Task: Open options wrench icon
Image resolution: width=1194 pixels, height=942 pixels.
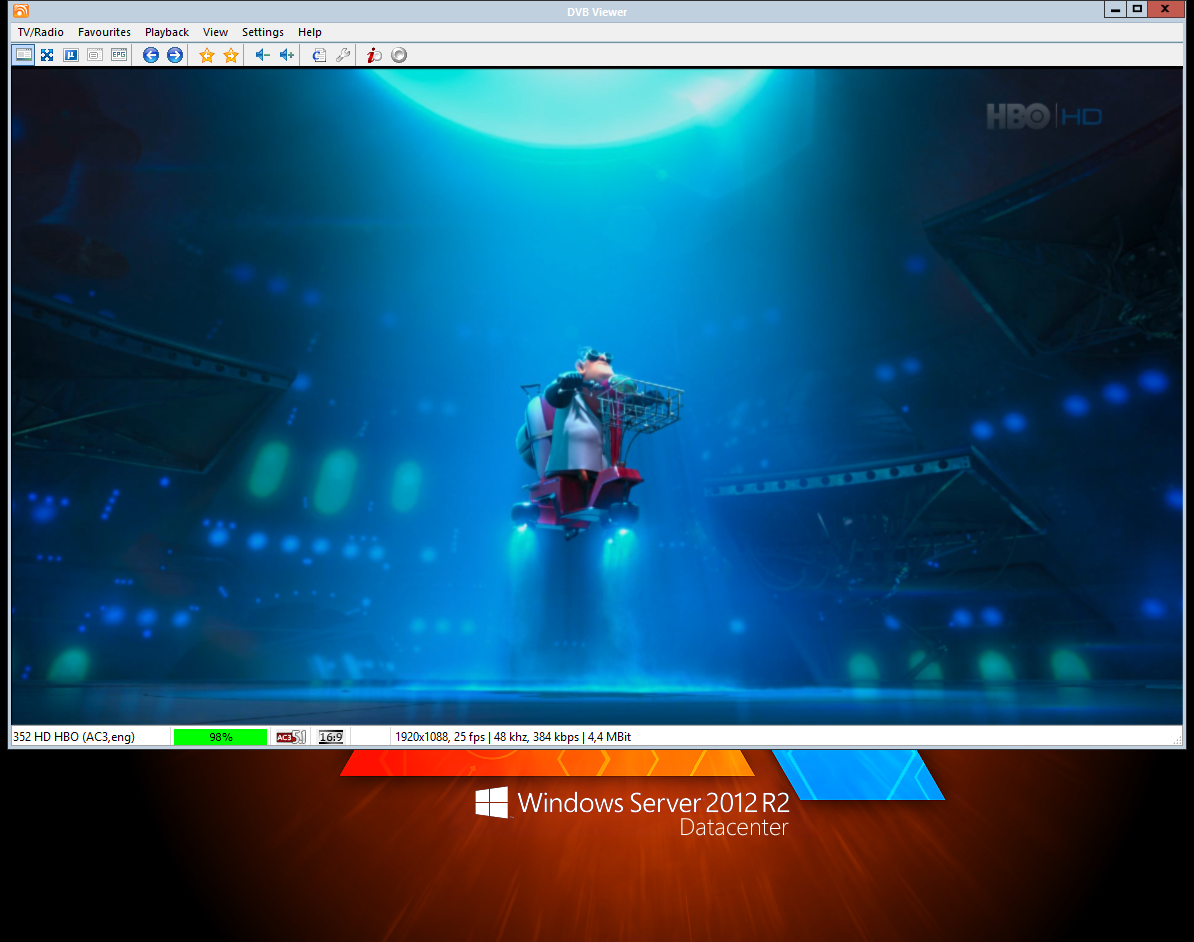Action: point(343,55)
